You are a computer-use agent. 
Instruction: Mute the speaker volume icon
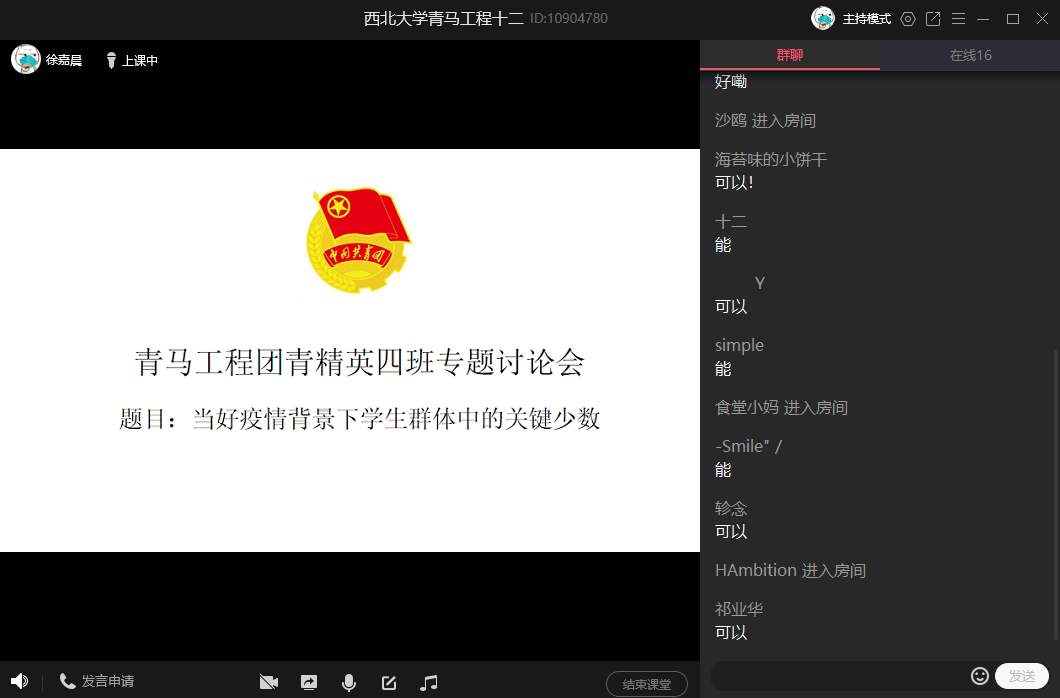click(x=19, y=681)
